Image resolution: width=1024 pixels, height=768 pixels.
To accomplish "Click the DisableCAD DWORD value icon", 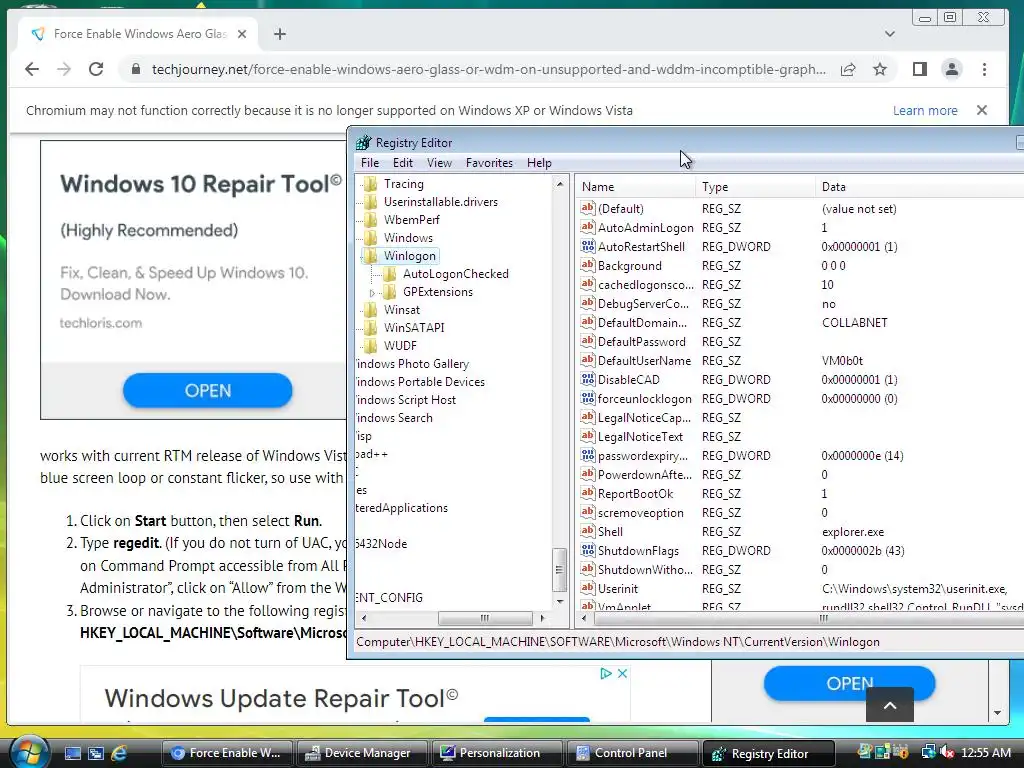I will point(587,379).
